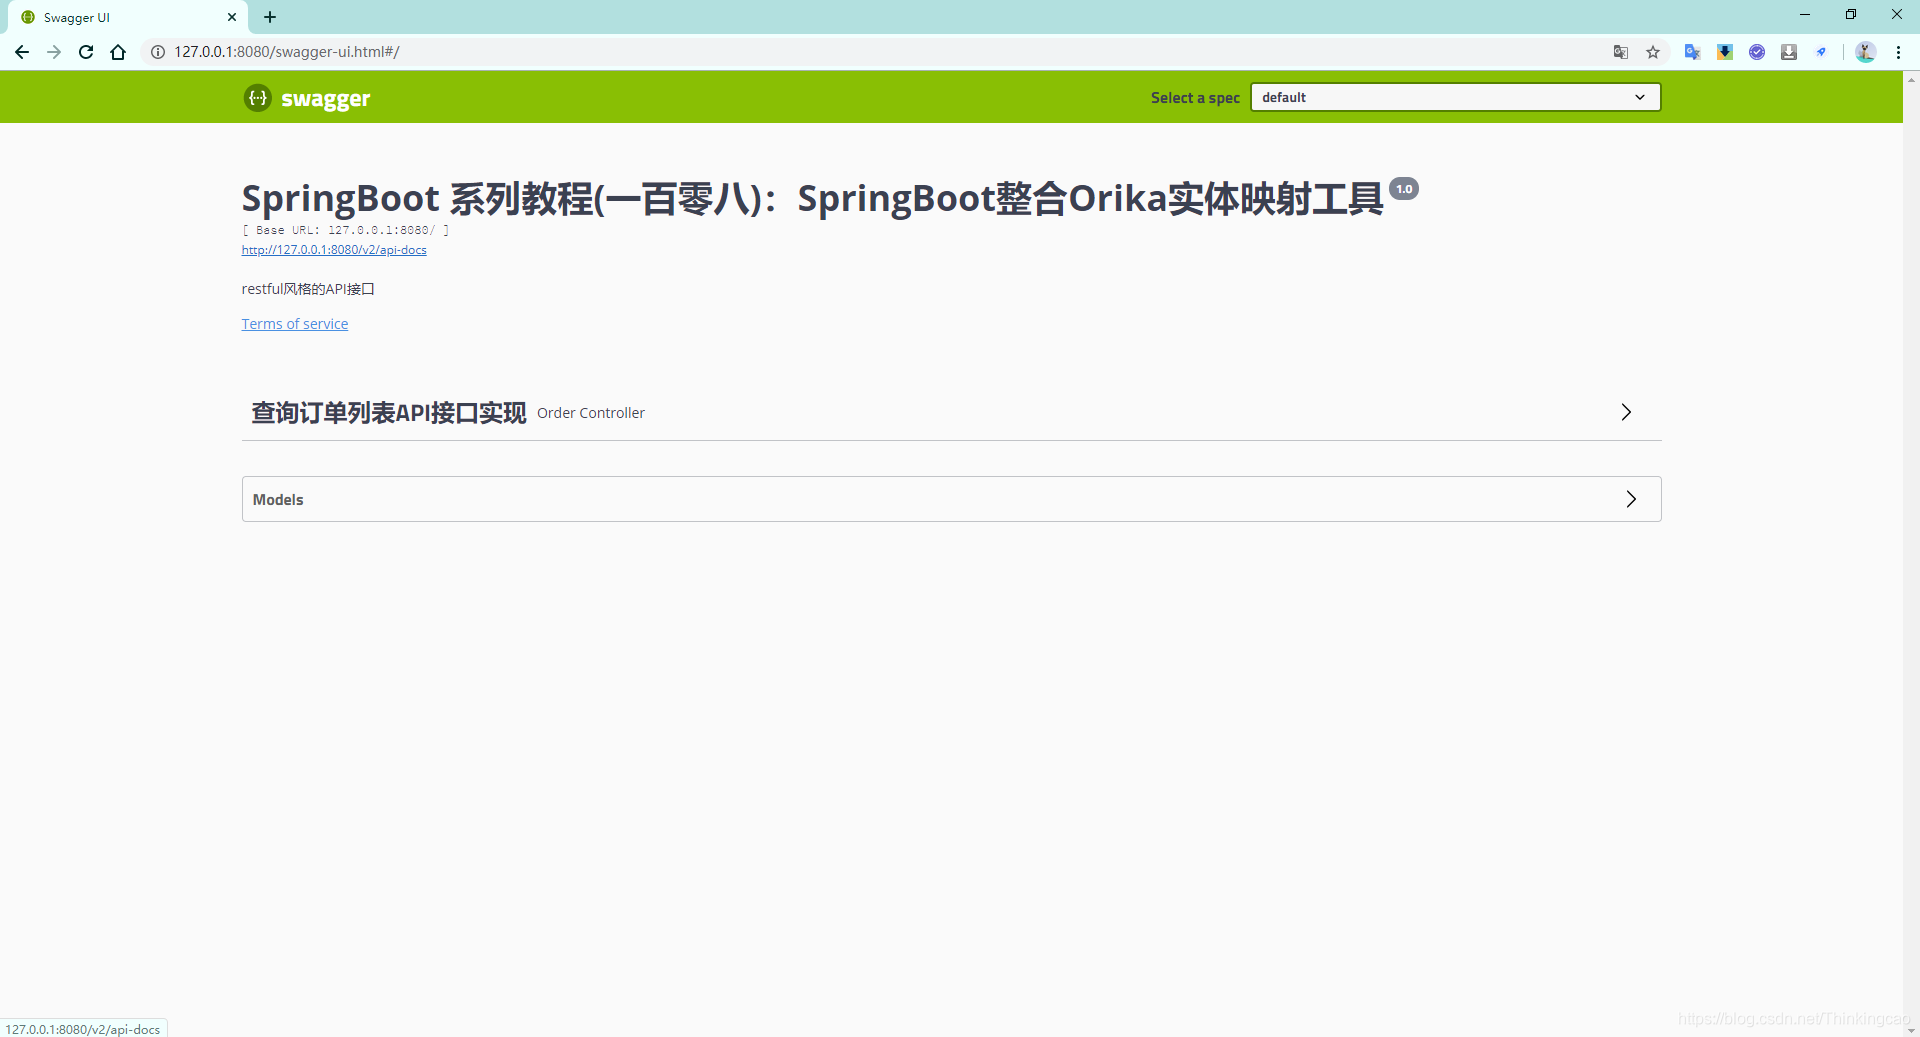Open the small blue rocket extension

click(x=1821, y=52)
